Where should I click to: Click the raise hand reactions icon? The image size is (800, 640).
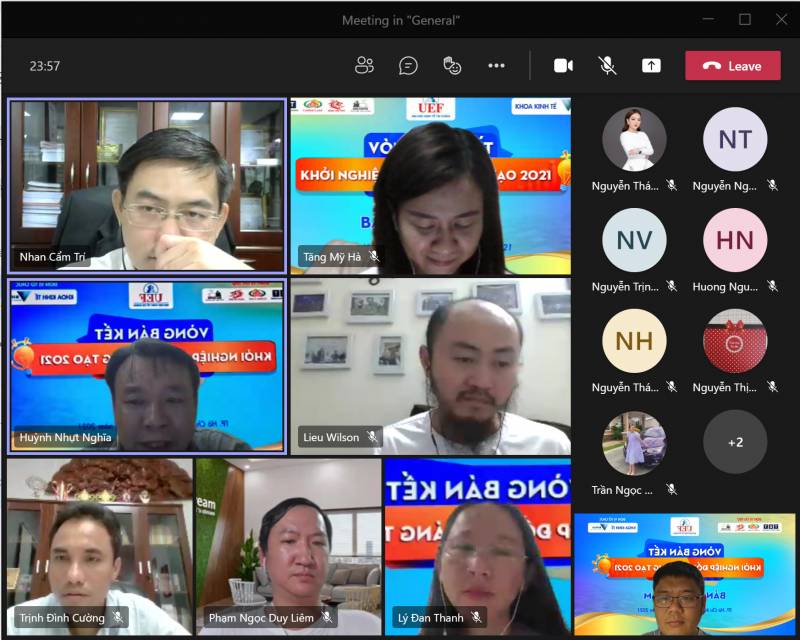(452, 66)
